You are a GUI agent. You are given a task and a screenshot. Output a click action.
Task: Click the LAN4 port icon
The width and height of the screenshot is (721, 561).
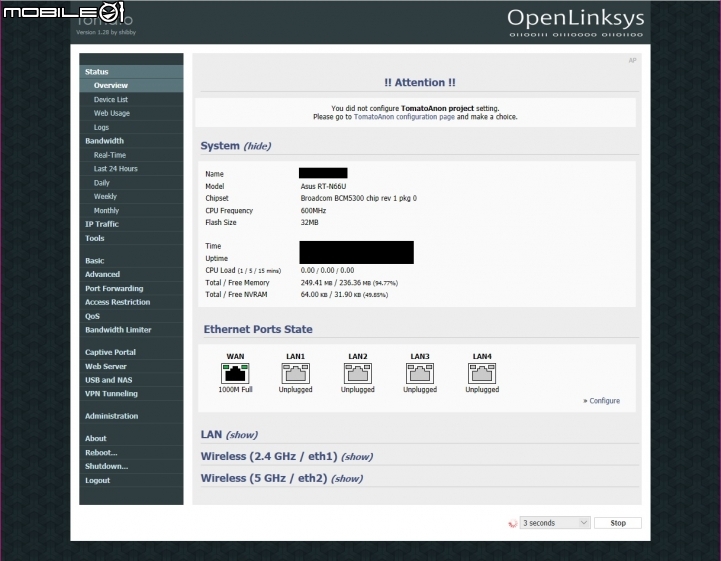[x=482, y=373]
